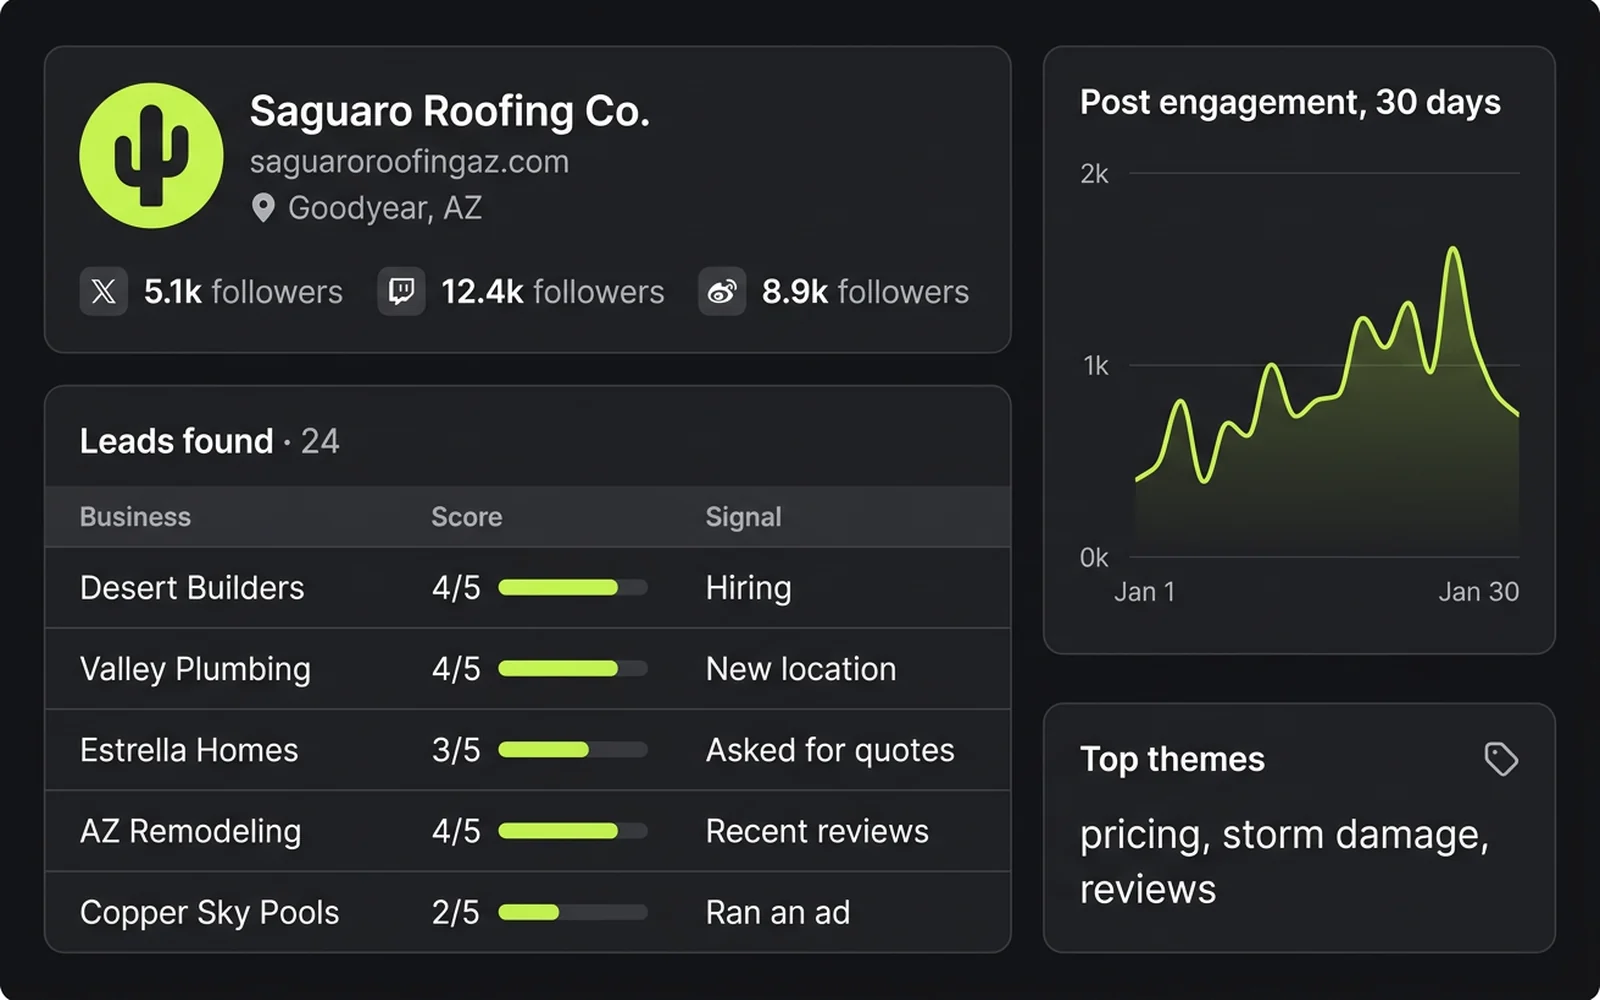Open the Weibo social icon
This screenshot has height=1000, width=1600.
pos(722,291)
